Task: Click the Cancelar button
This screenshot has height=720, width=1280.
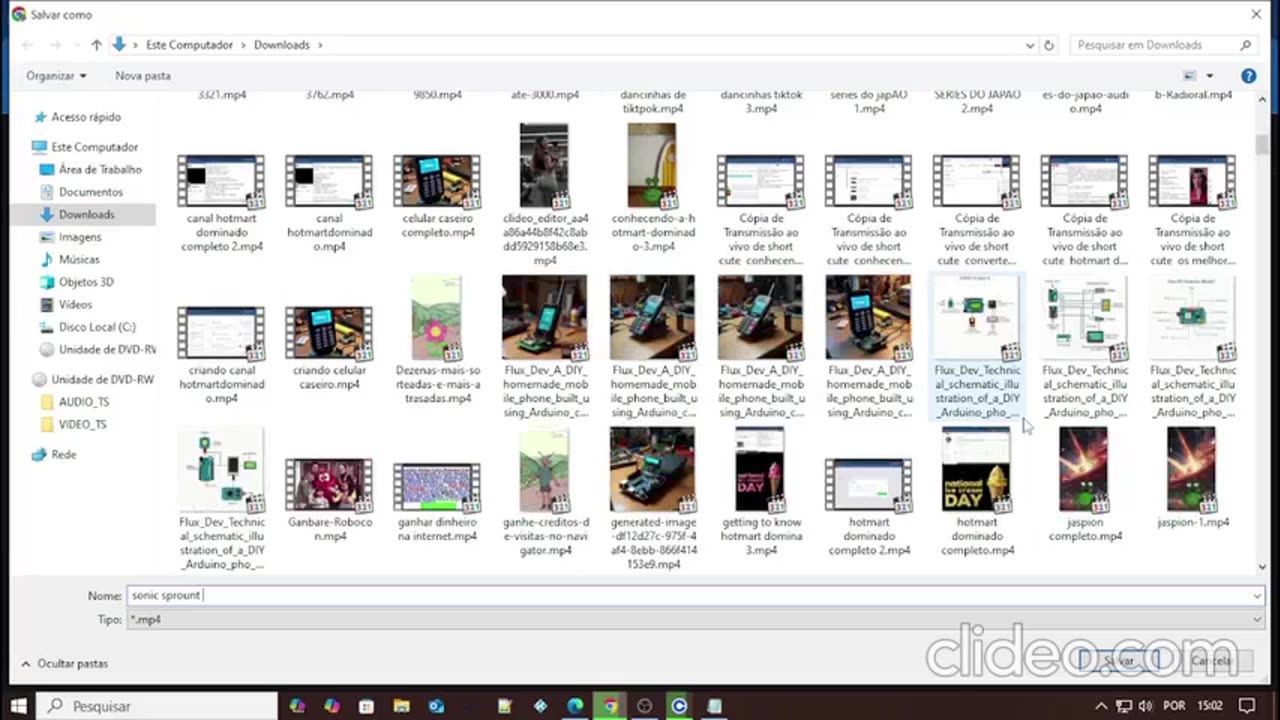Action: pos(1211,661)
